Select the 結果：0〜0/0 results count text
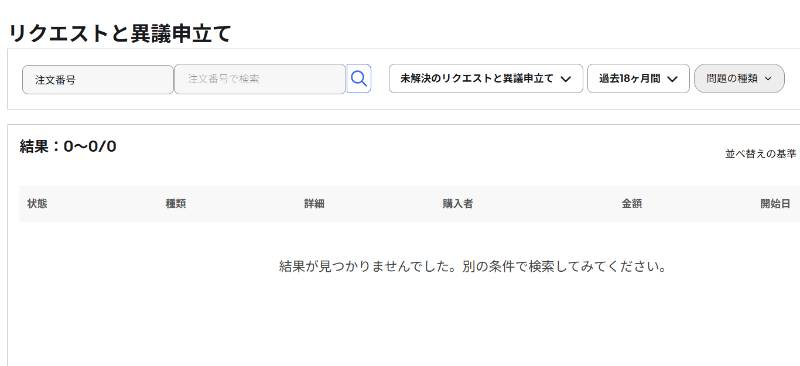Viewport: 800px width, 366px height. (68, 147)
